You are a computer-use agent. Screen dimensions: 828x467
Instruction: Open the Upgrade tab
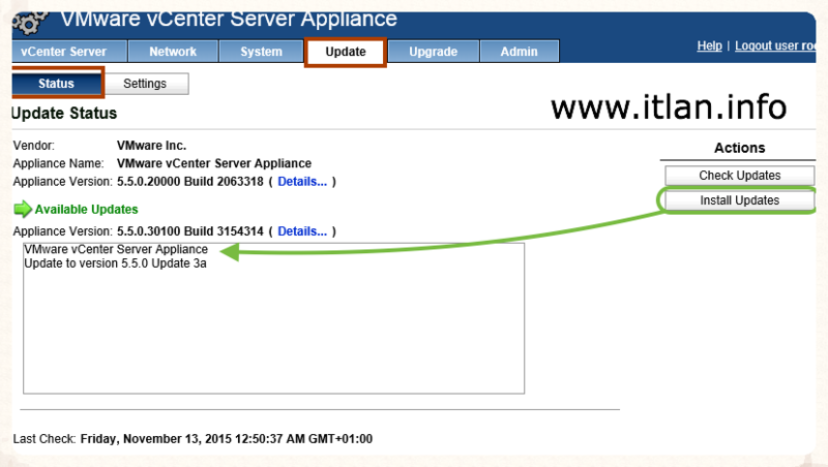(433, 52)
